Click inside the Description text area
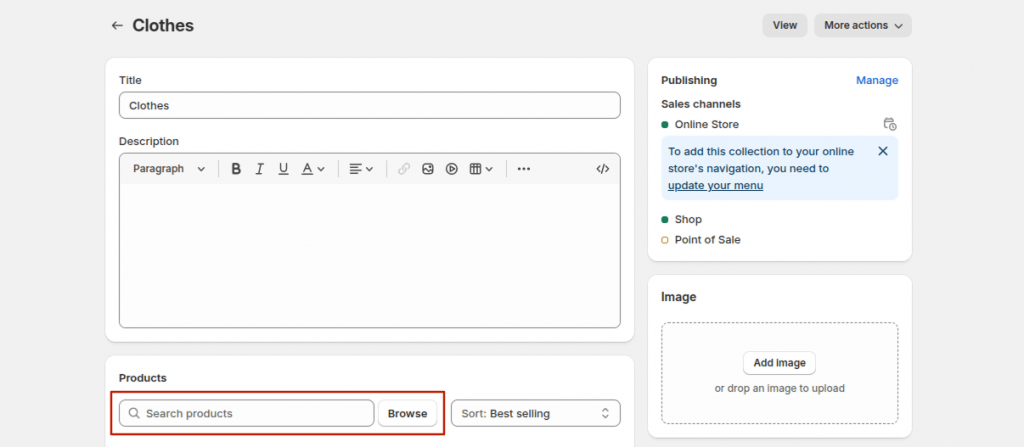 370,255
